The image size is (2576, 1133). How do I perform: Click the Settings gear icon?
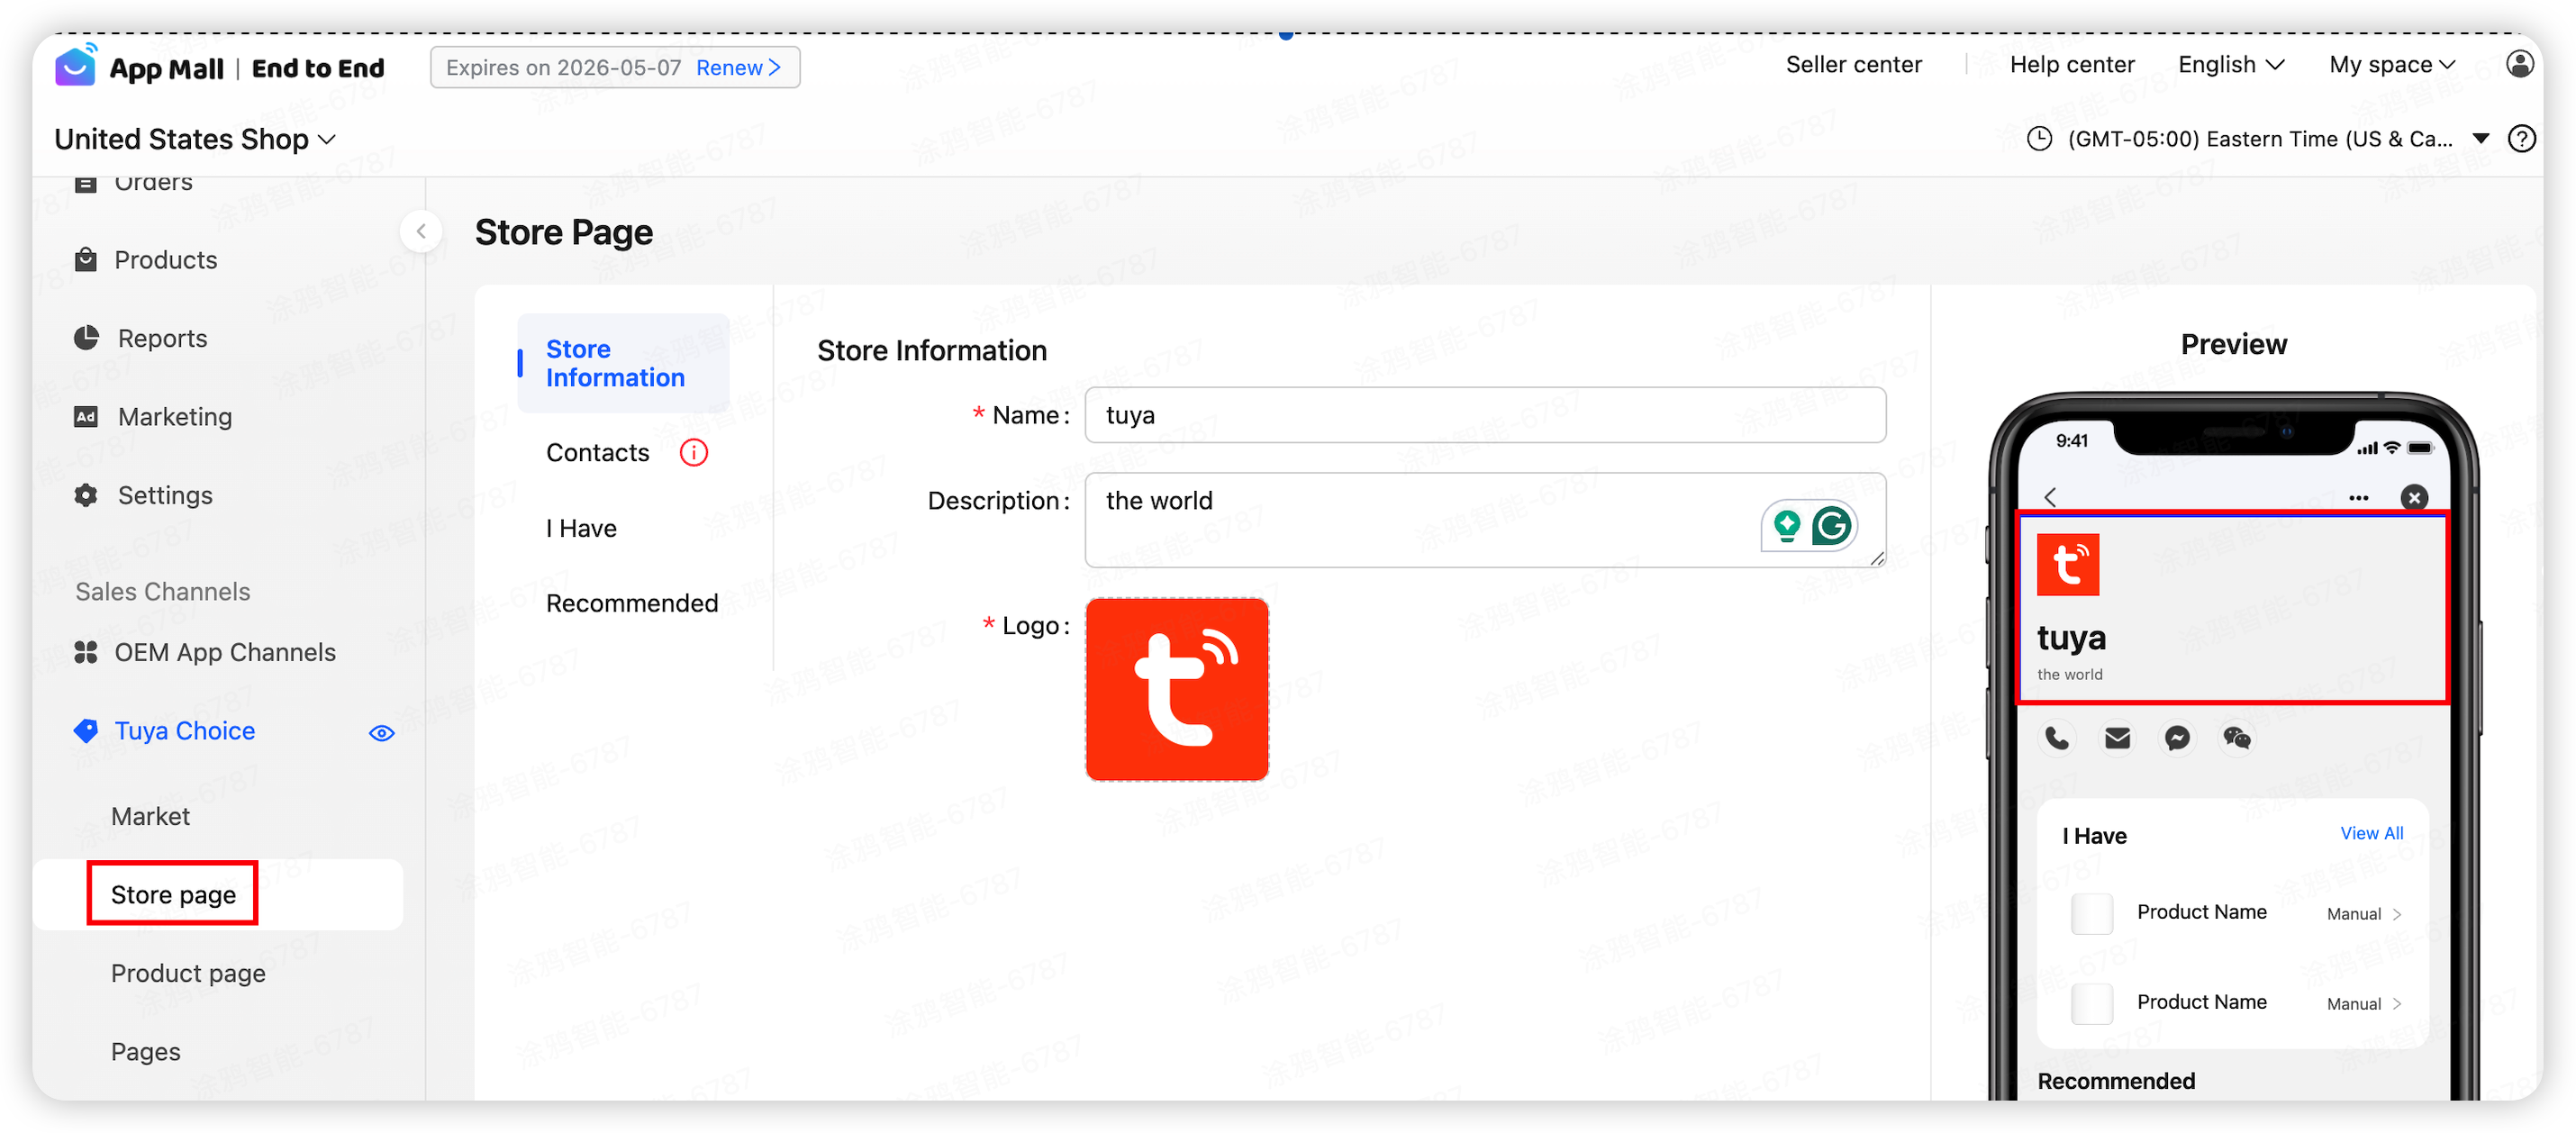tap(86, 495)
